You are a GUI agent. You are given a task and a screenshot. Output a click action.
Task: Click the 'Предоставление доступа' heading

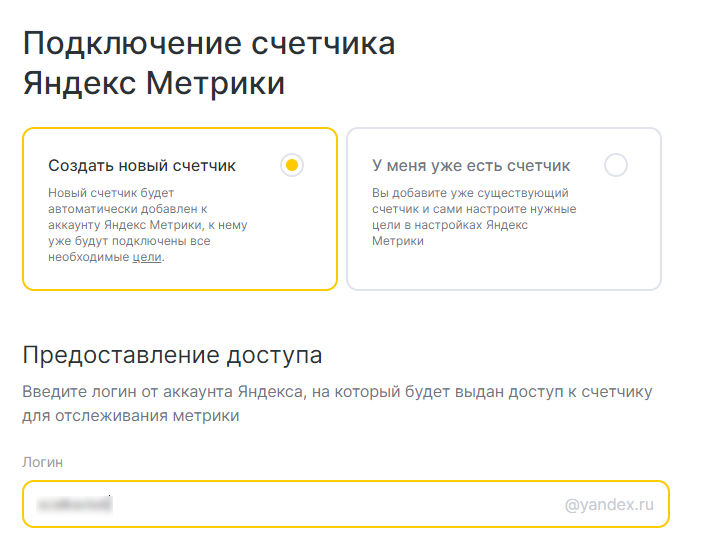[172, 355]
